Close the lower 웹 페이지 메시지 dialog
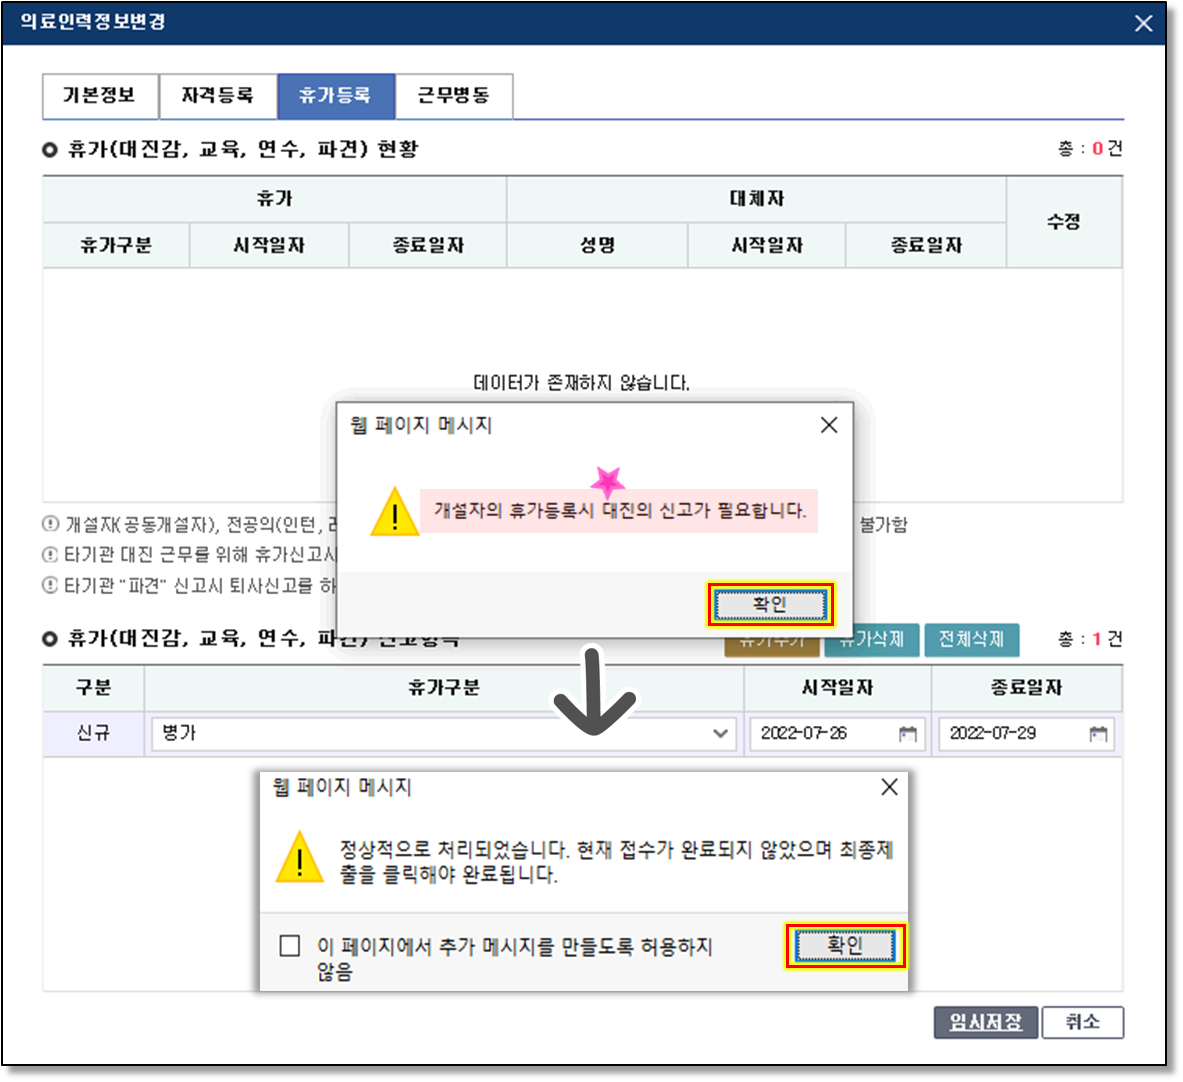Screen dimensions: 1183x1082 (x=889, y=787)
